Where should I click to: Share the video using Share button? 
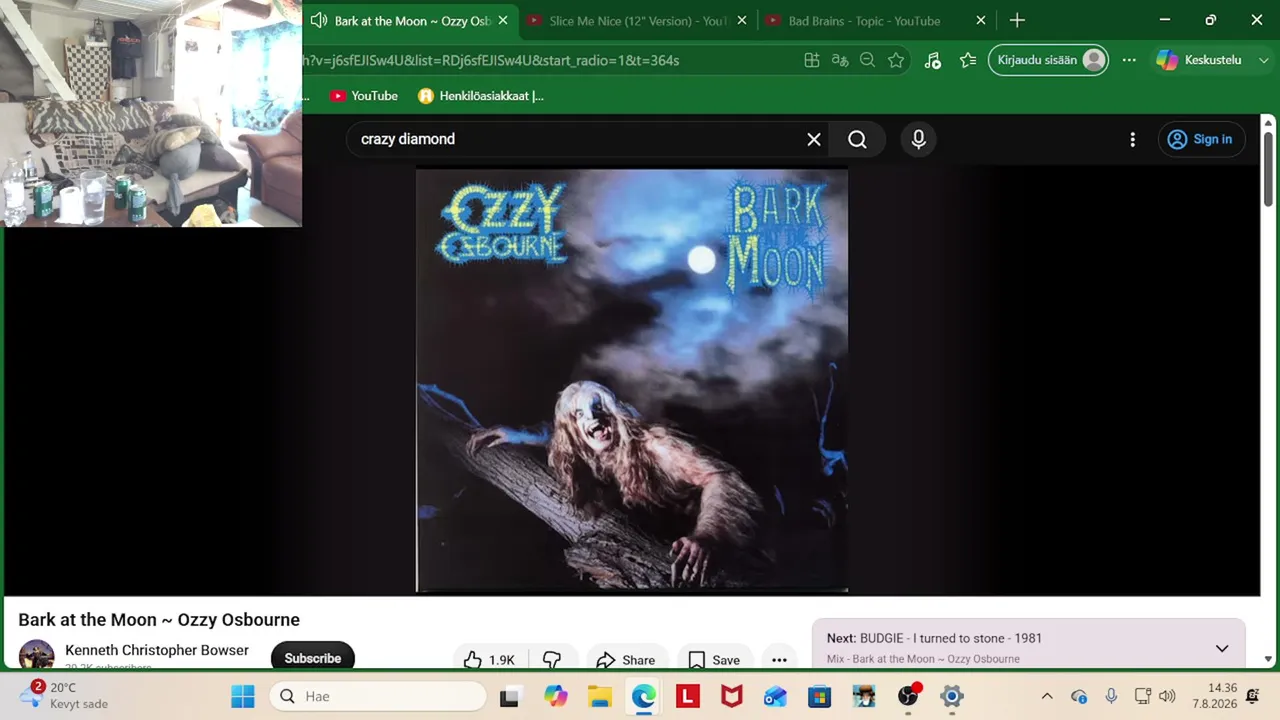pos(626,660)
